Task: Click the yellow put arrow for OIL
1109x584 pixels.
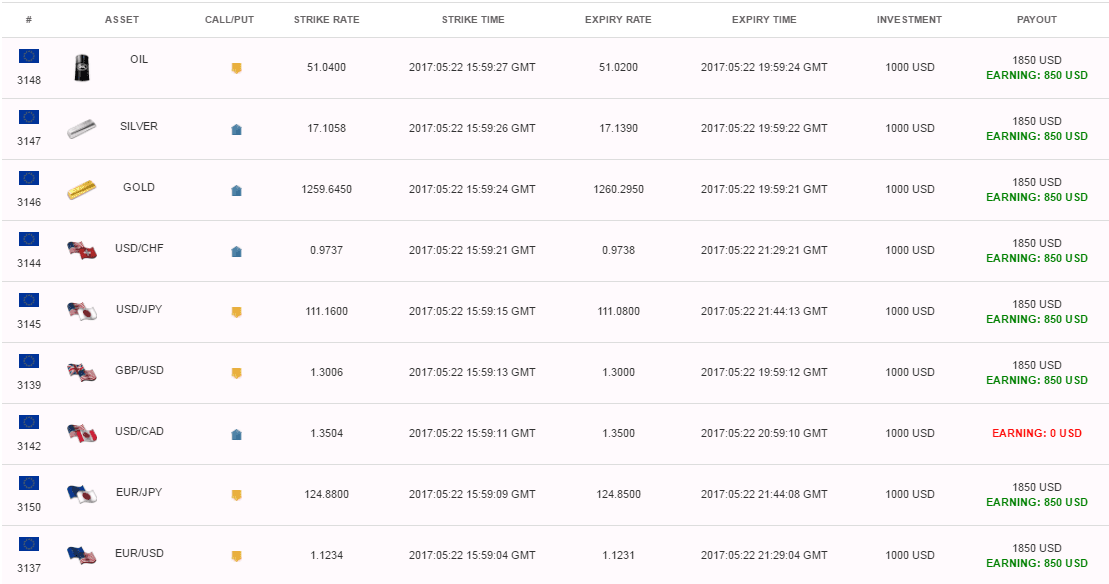Action: [236, 68]
